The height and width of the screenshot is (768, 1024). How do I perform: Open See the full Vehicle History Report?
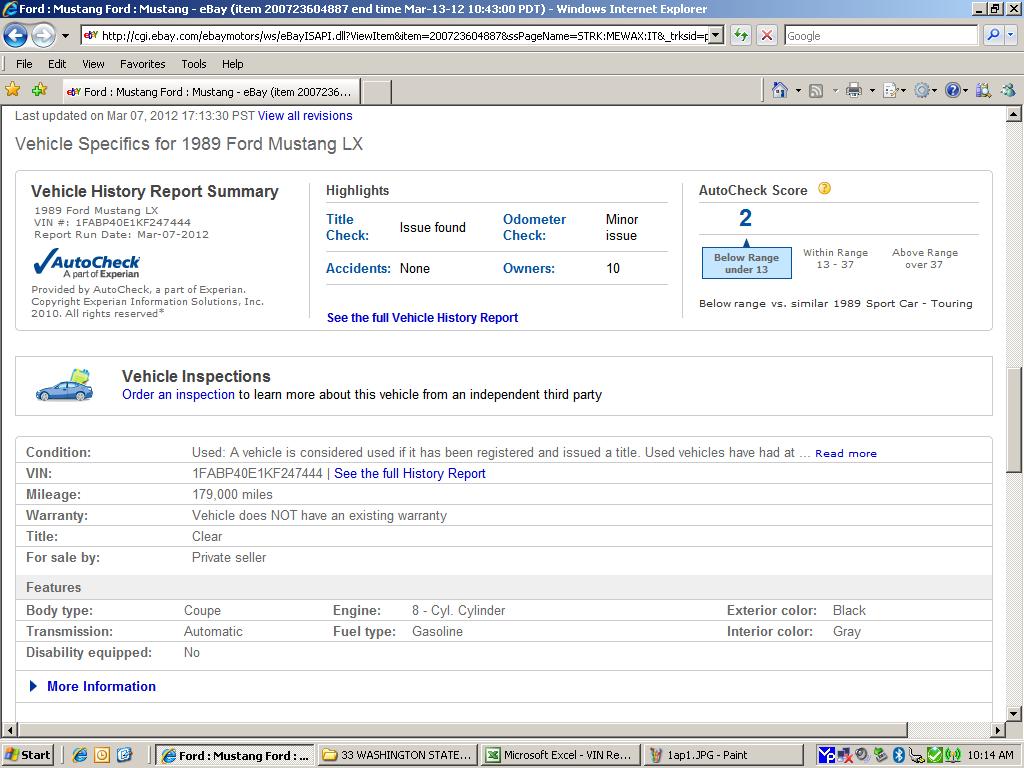coord(423,318)
